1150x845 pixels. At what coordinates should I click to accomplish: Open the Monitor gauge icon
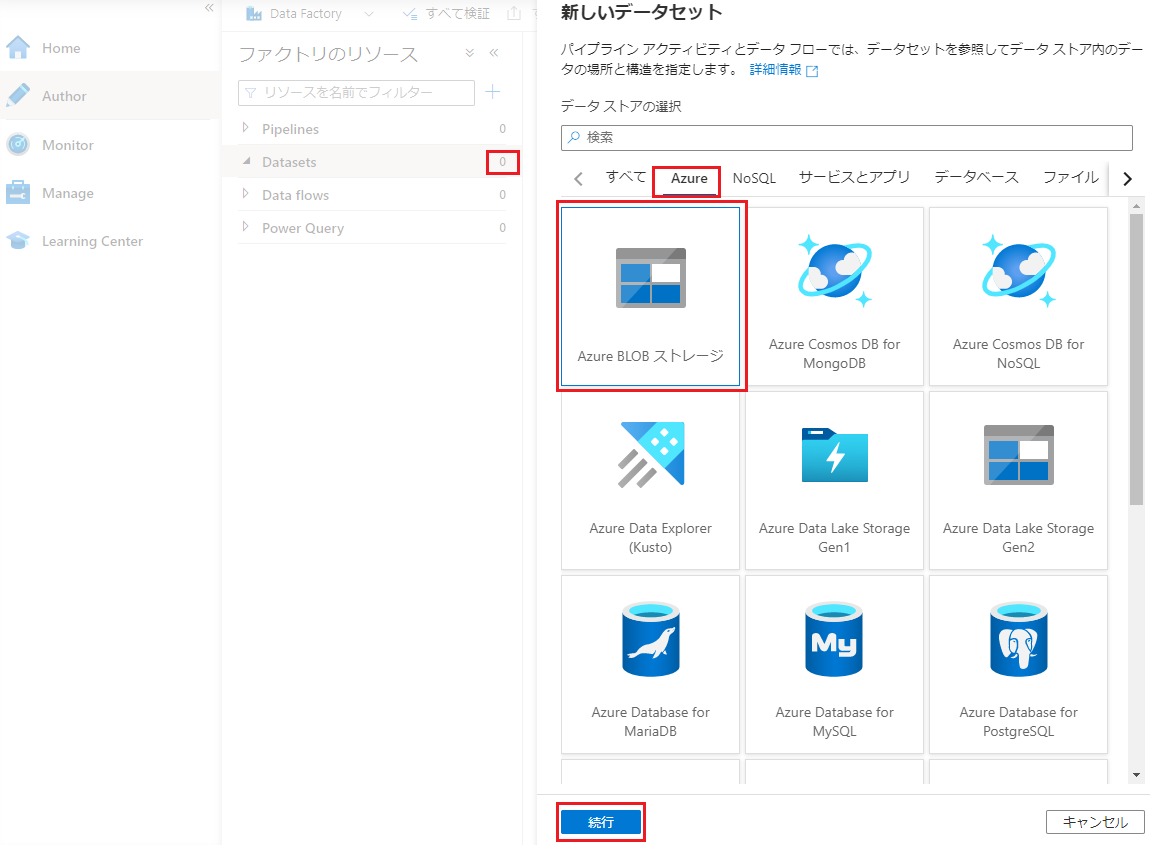point(18,145)
